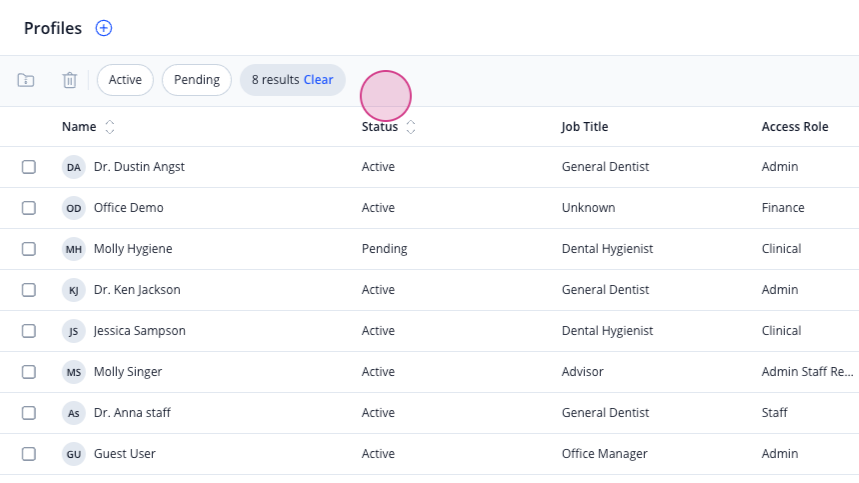The height and width of the screenshot is (483, 859).
Task: Tick the Jessica Sampson checkbox
Action: [x=28, y=331]
